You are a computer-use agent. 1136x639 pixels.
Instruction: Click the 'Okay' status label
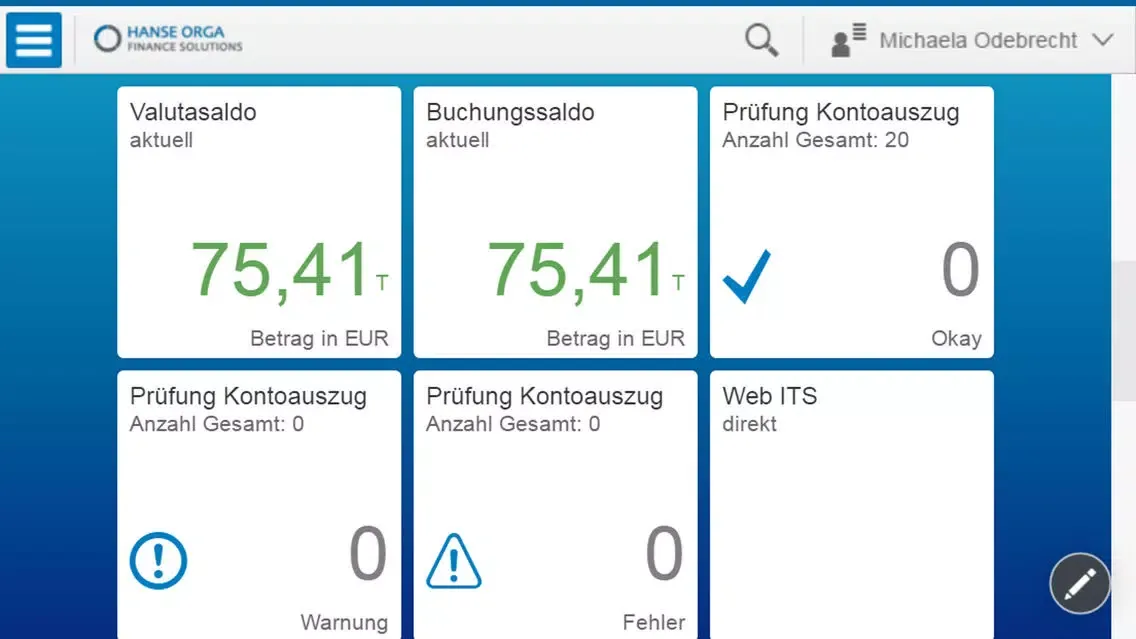pos(956,338)
